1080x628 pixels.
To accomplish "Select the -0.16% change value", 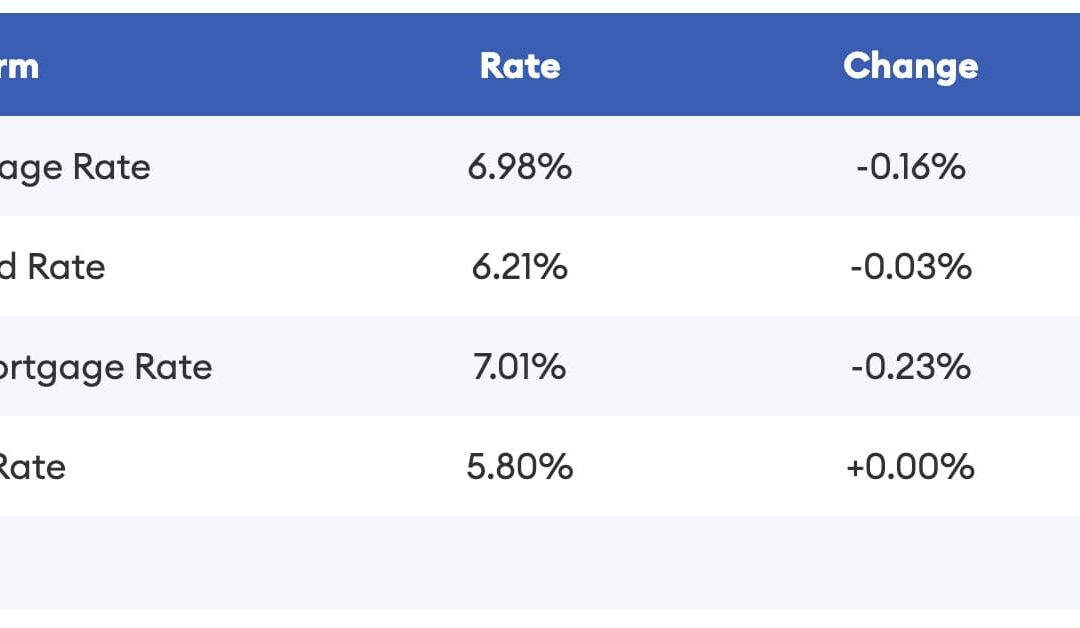I will [910, 166].
